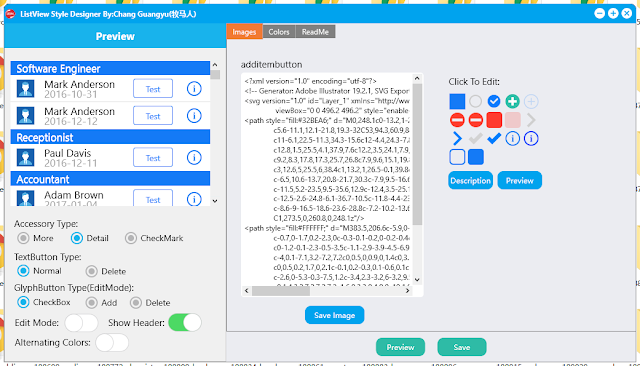This screenshot has width=640, height=366.
Task: Click the green Save button
Action: (x=462, y=347)
